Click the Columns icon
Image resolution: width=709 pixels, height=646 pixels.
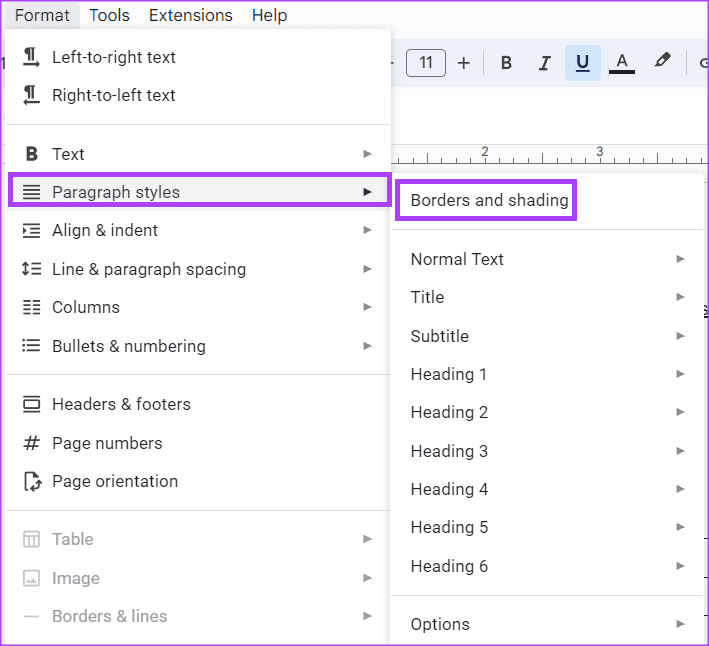coord(31,307)
